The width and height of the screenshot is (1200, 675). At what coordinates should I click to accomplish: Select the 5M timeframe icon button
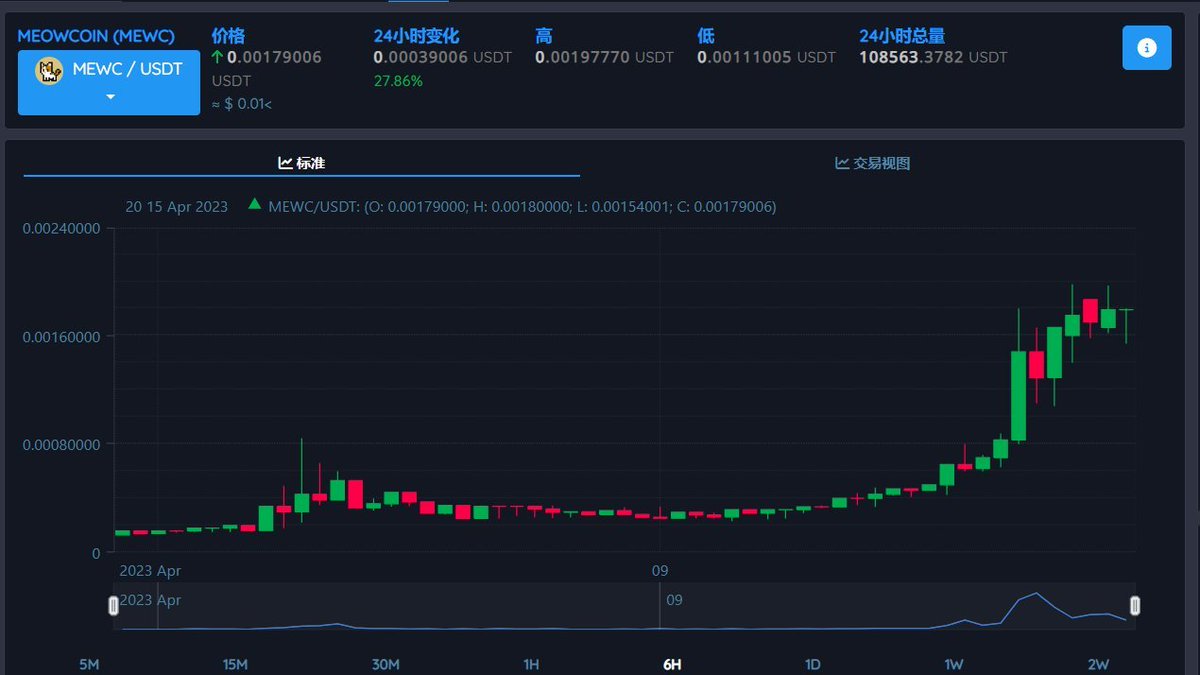pos(90,663)
